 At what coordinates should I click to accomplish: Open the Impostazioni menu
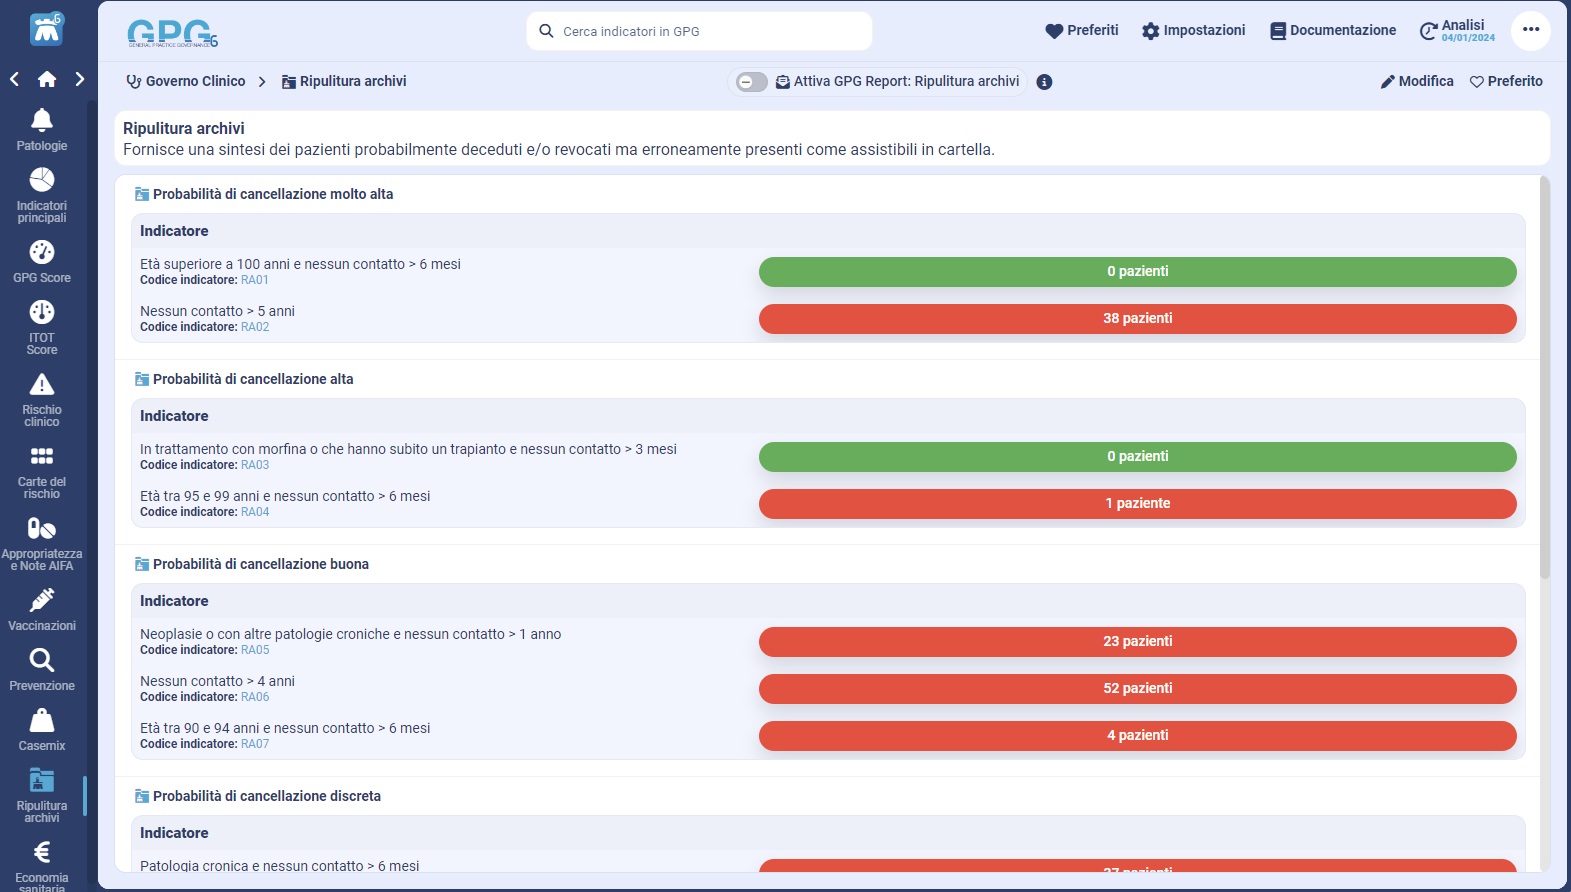(x=1193, y=31)
